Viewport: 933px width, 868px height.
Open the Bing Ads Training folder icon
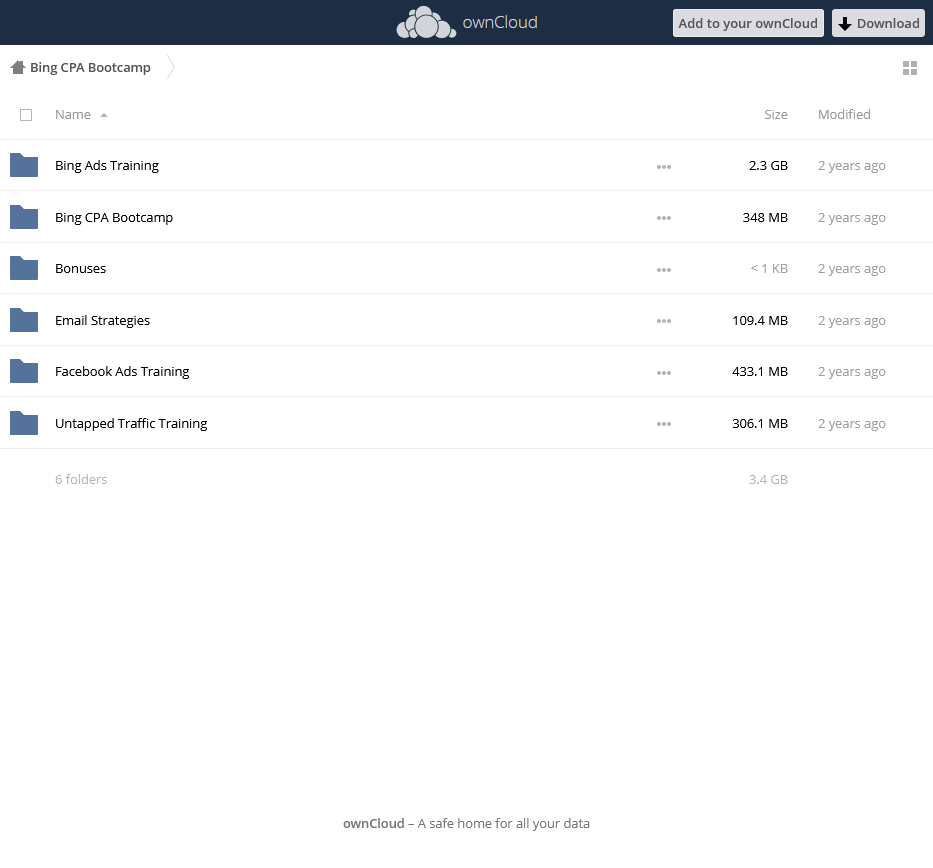[x=24, y=165]
